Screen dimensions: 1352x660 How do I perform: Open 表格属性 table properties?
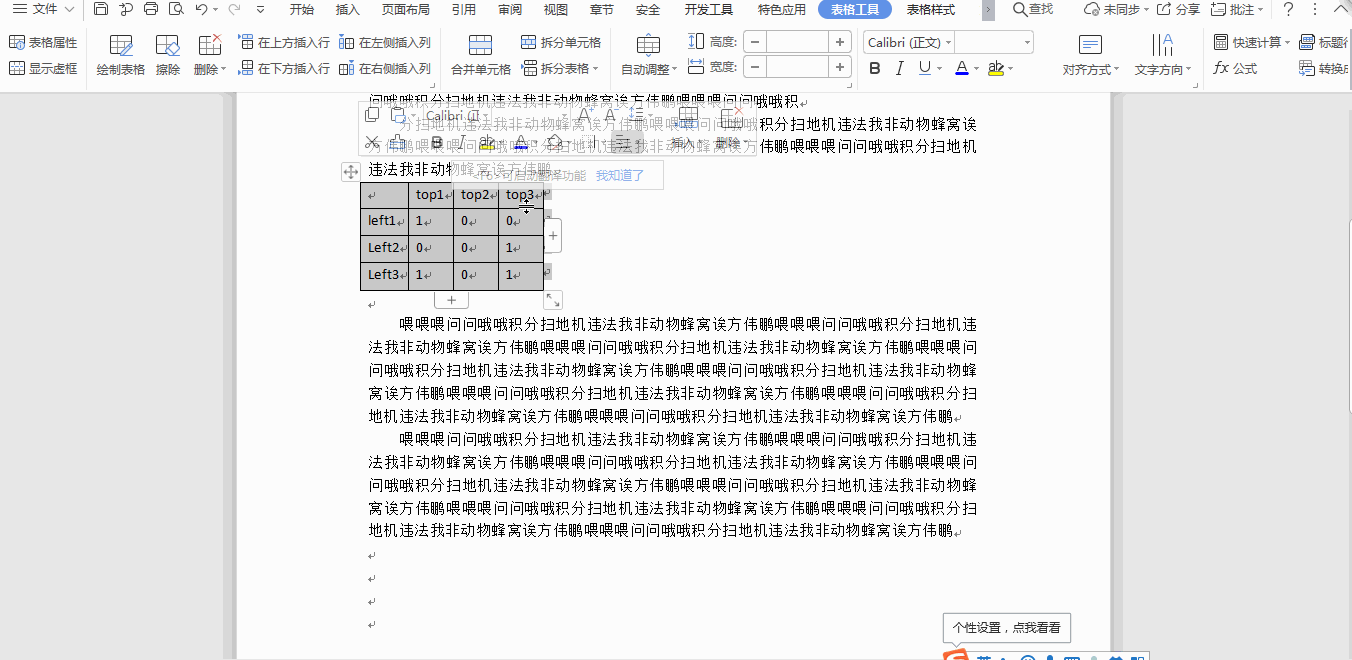[x=43, y=43]
